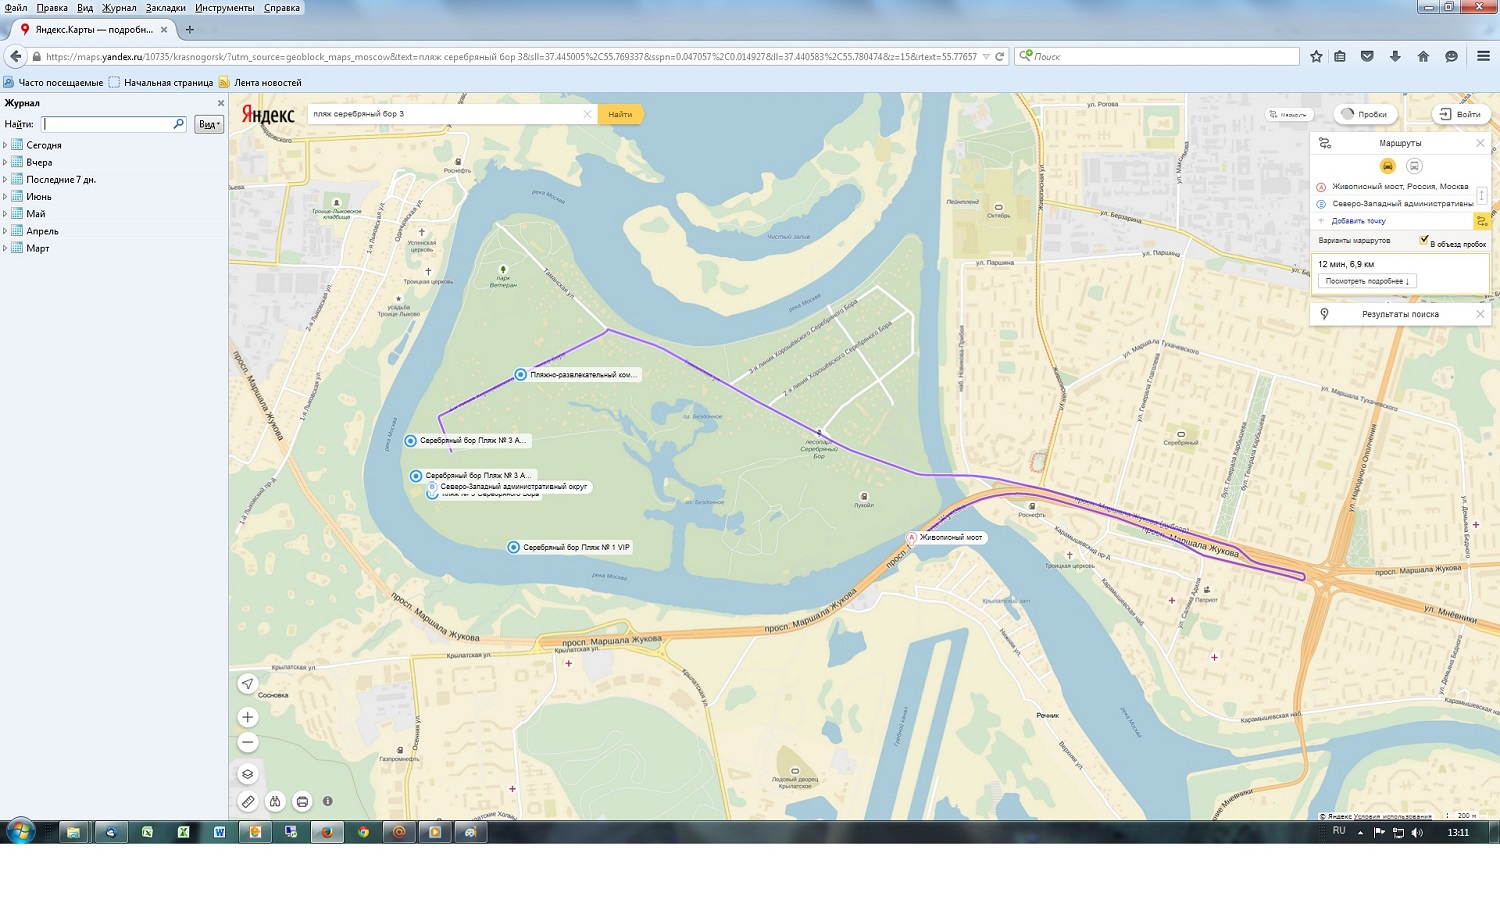Click Windows Start button
Image resolution: width=1500 pixels, height=914 pixels.
(x=20, y=831)
